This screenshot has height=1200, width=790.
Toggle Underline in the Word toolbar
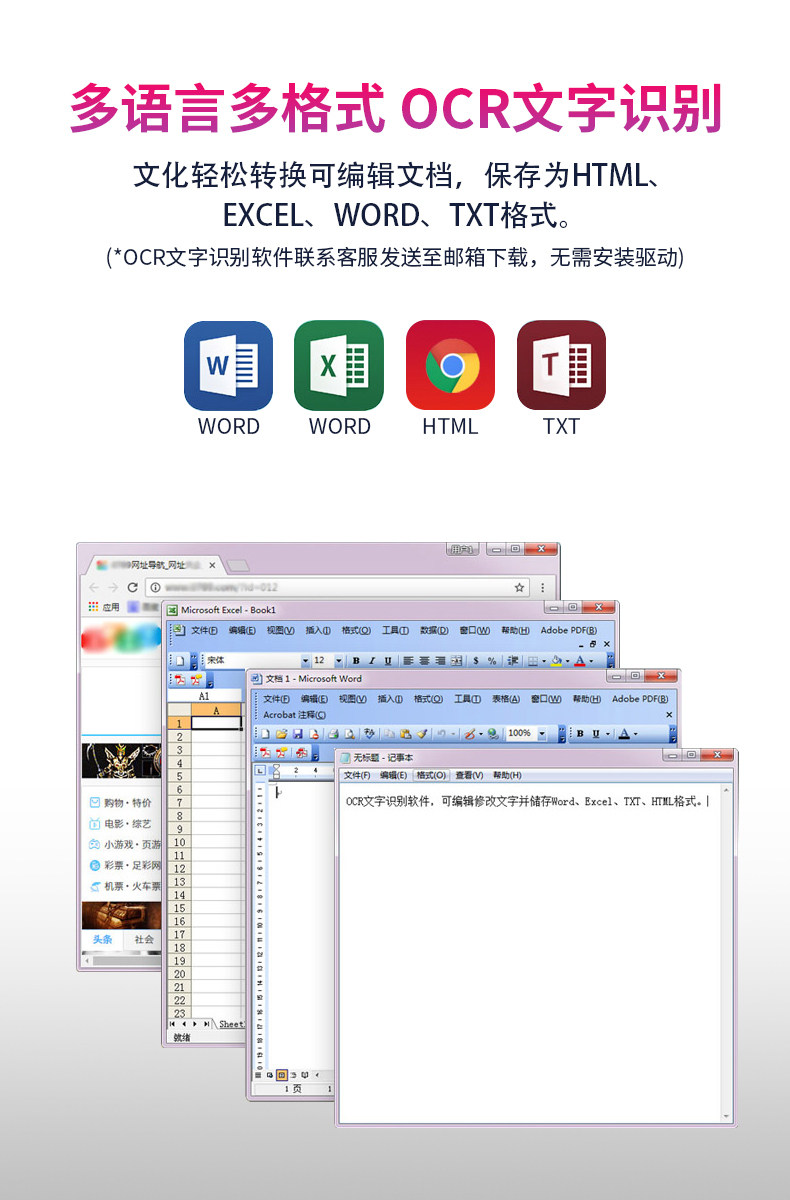pyautogui.click(x=596, y=734)
